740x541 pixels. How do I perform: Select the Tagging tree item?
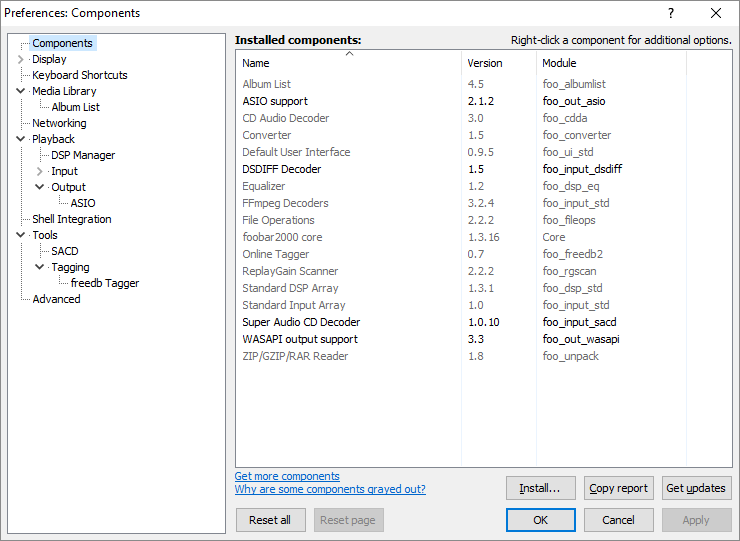pyautogui.click(x=70, y=268)
